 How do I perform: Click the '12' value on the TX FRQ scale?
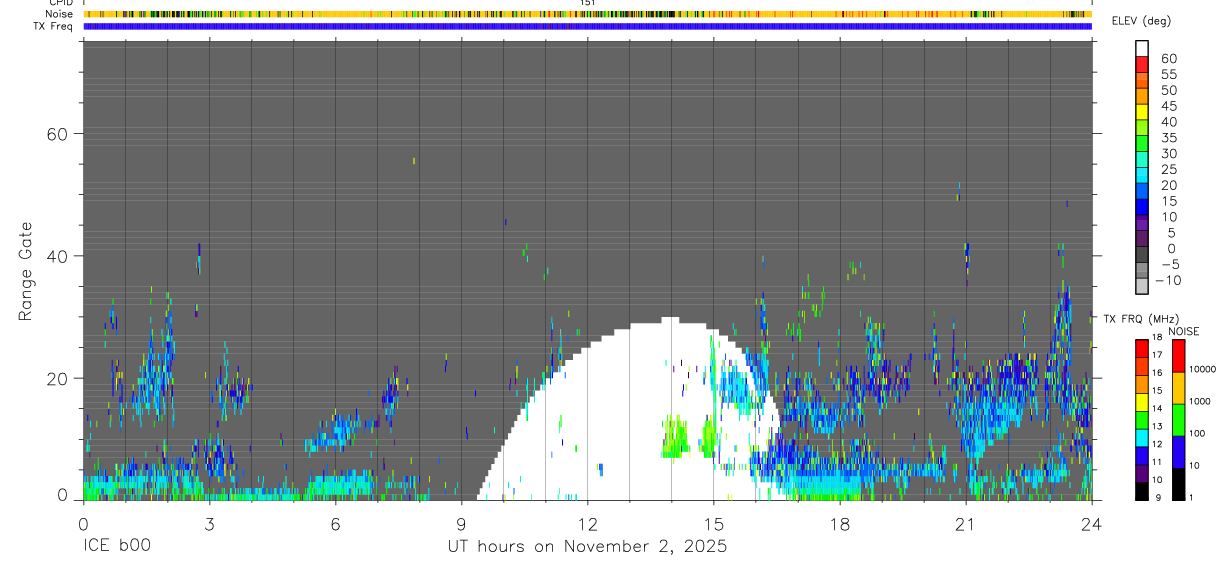pos(1157,444)
